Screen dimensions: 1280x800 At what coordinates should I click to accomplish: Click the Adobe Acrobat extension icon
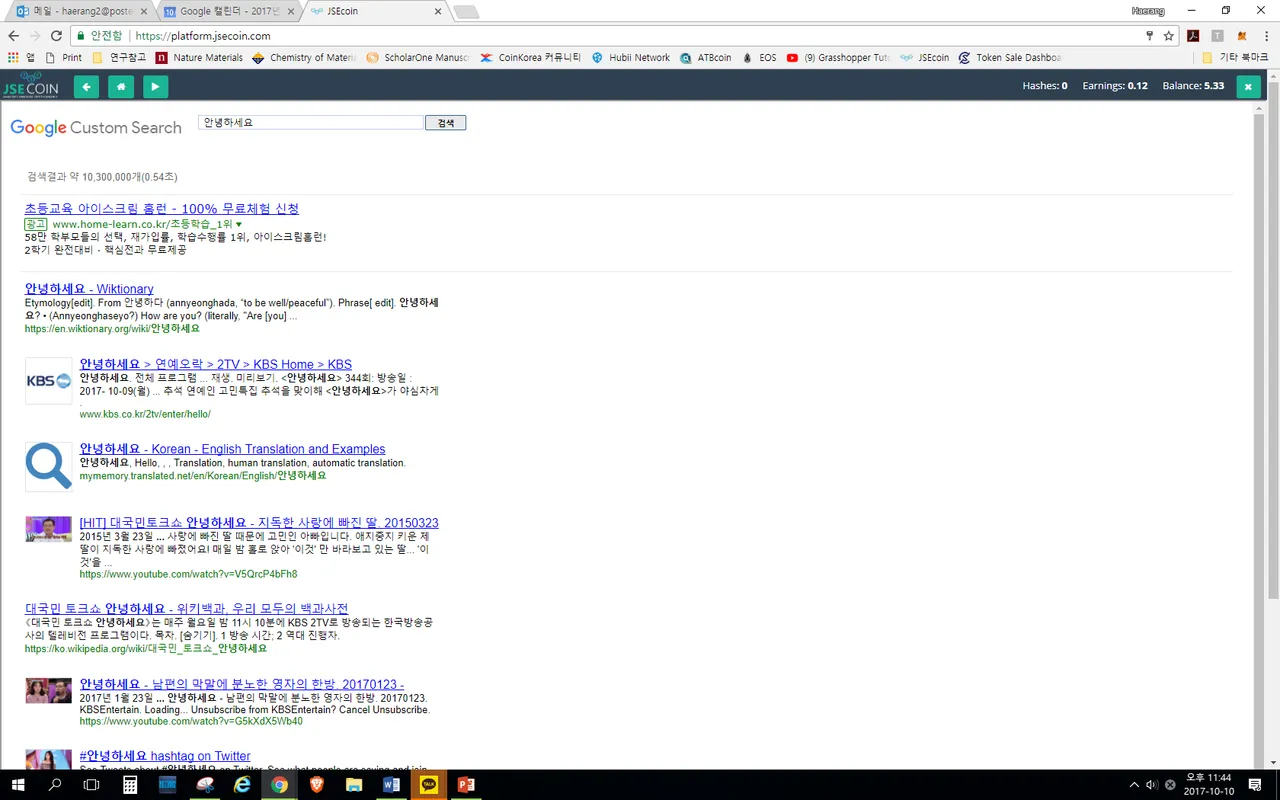(x=1193, y=36)
